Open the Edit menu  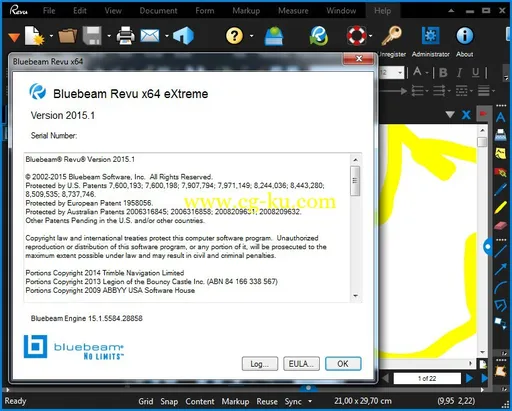click(80, 11)
